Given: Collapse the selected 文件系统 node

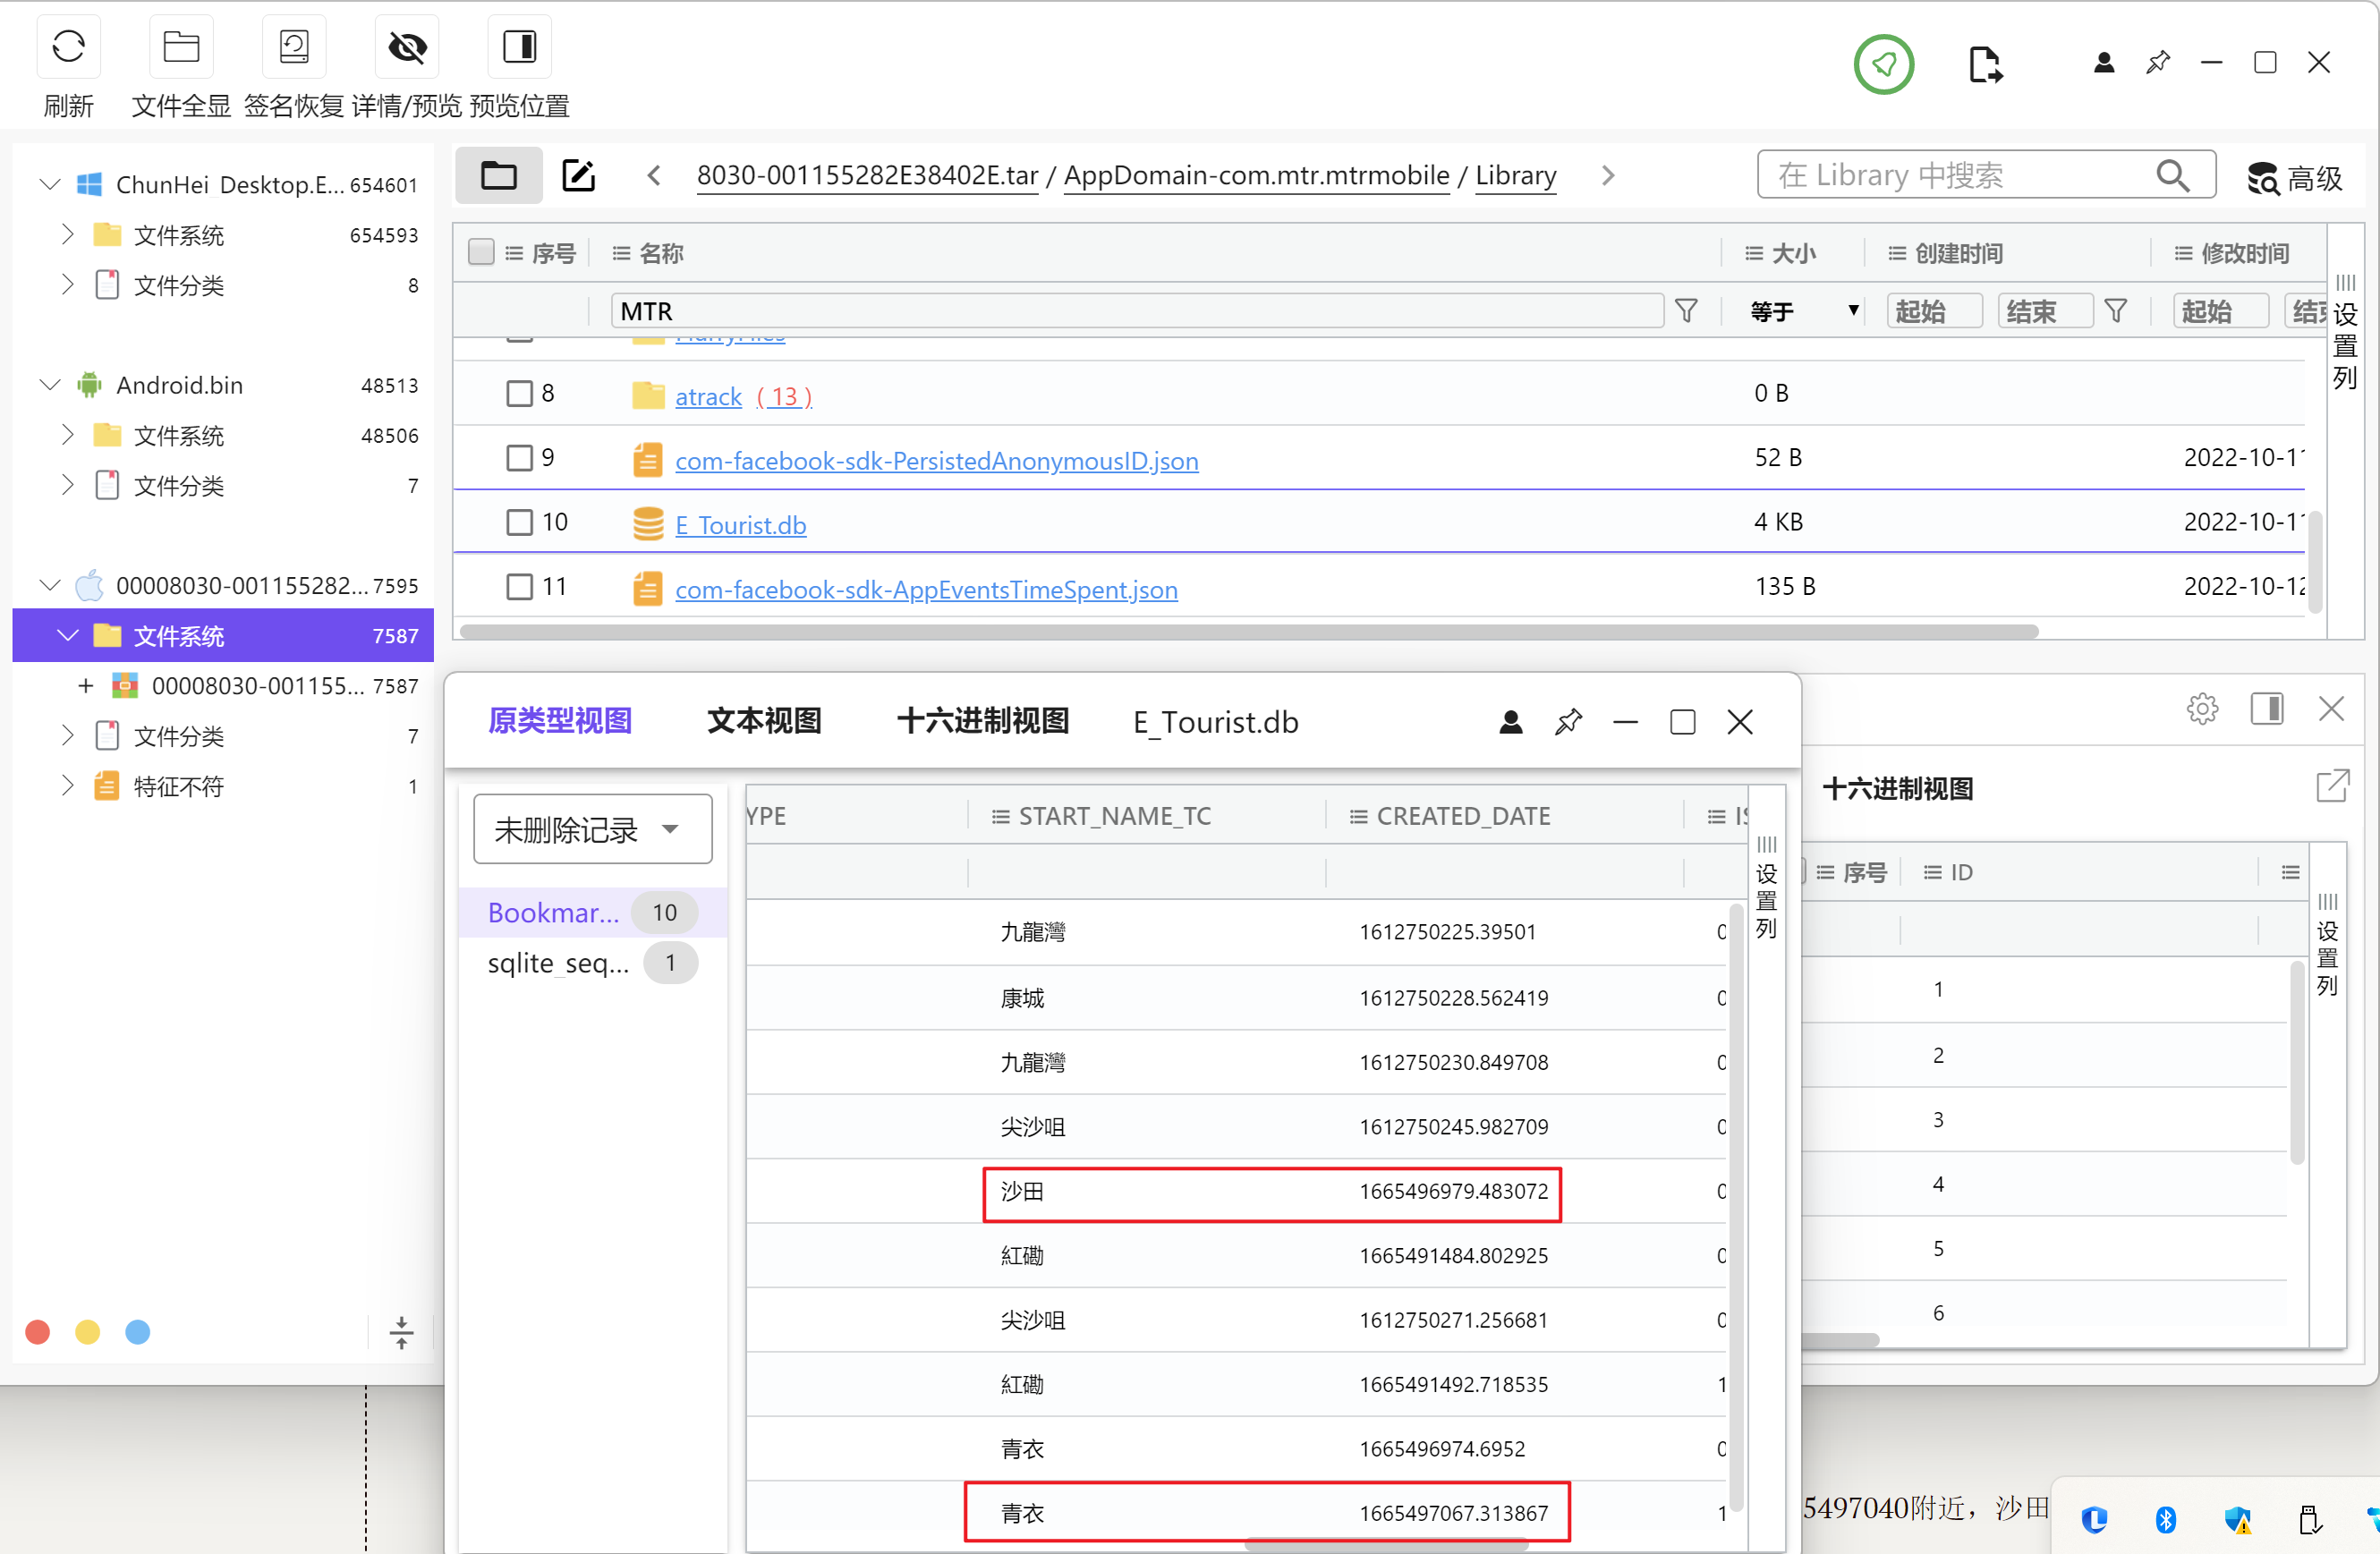Looking at the screenshot, I should (x=67, y=635).
